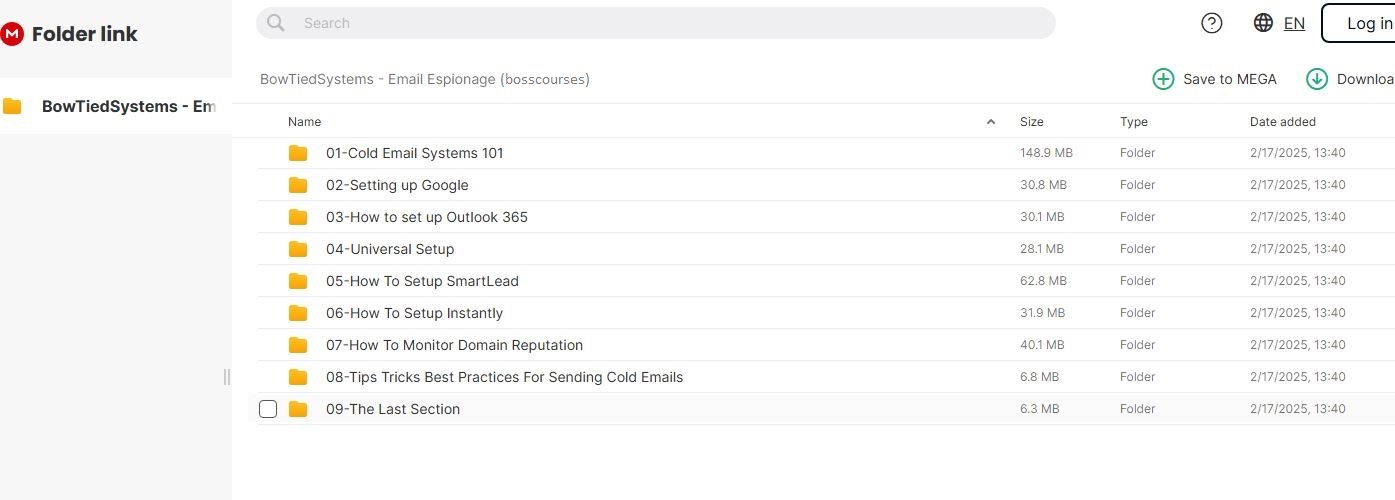Sort files by Type column header
The image size is (1395, 500).
[1134, 122]
